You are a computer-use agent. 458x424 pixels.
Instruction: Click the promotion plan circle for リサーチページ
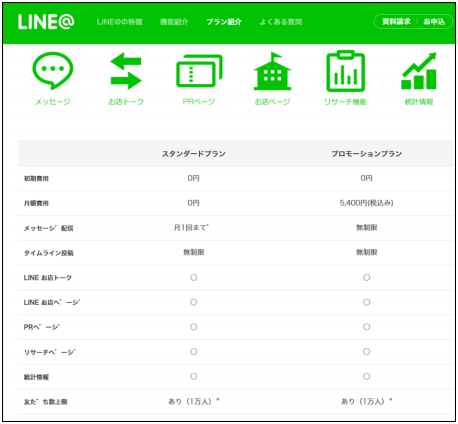pyautogui.click(x=367, y=352)
